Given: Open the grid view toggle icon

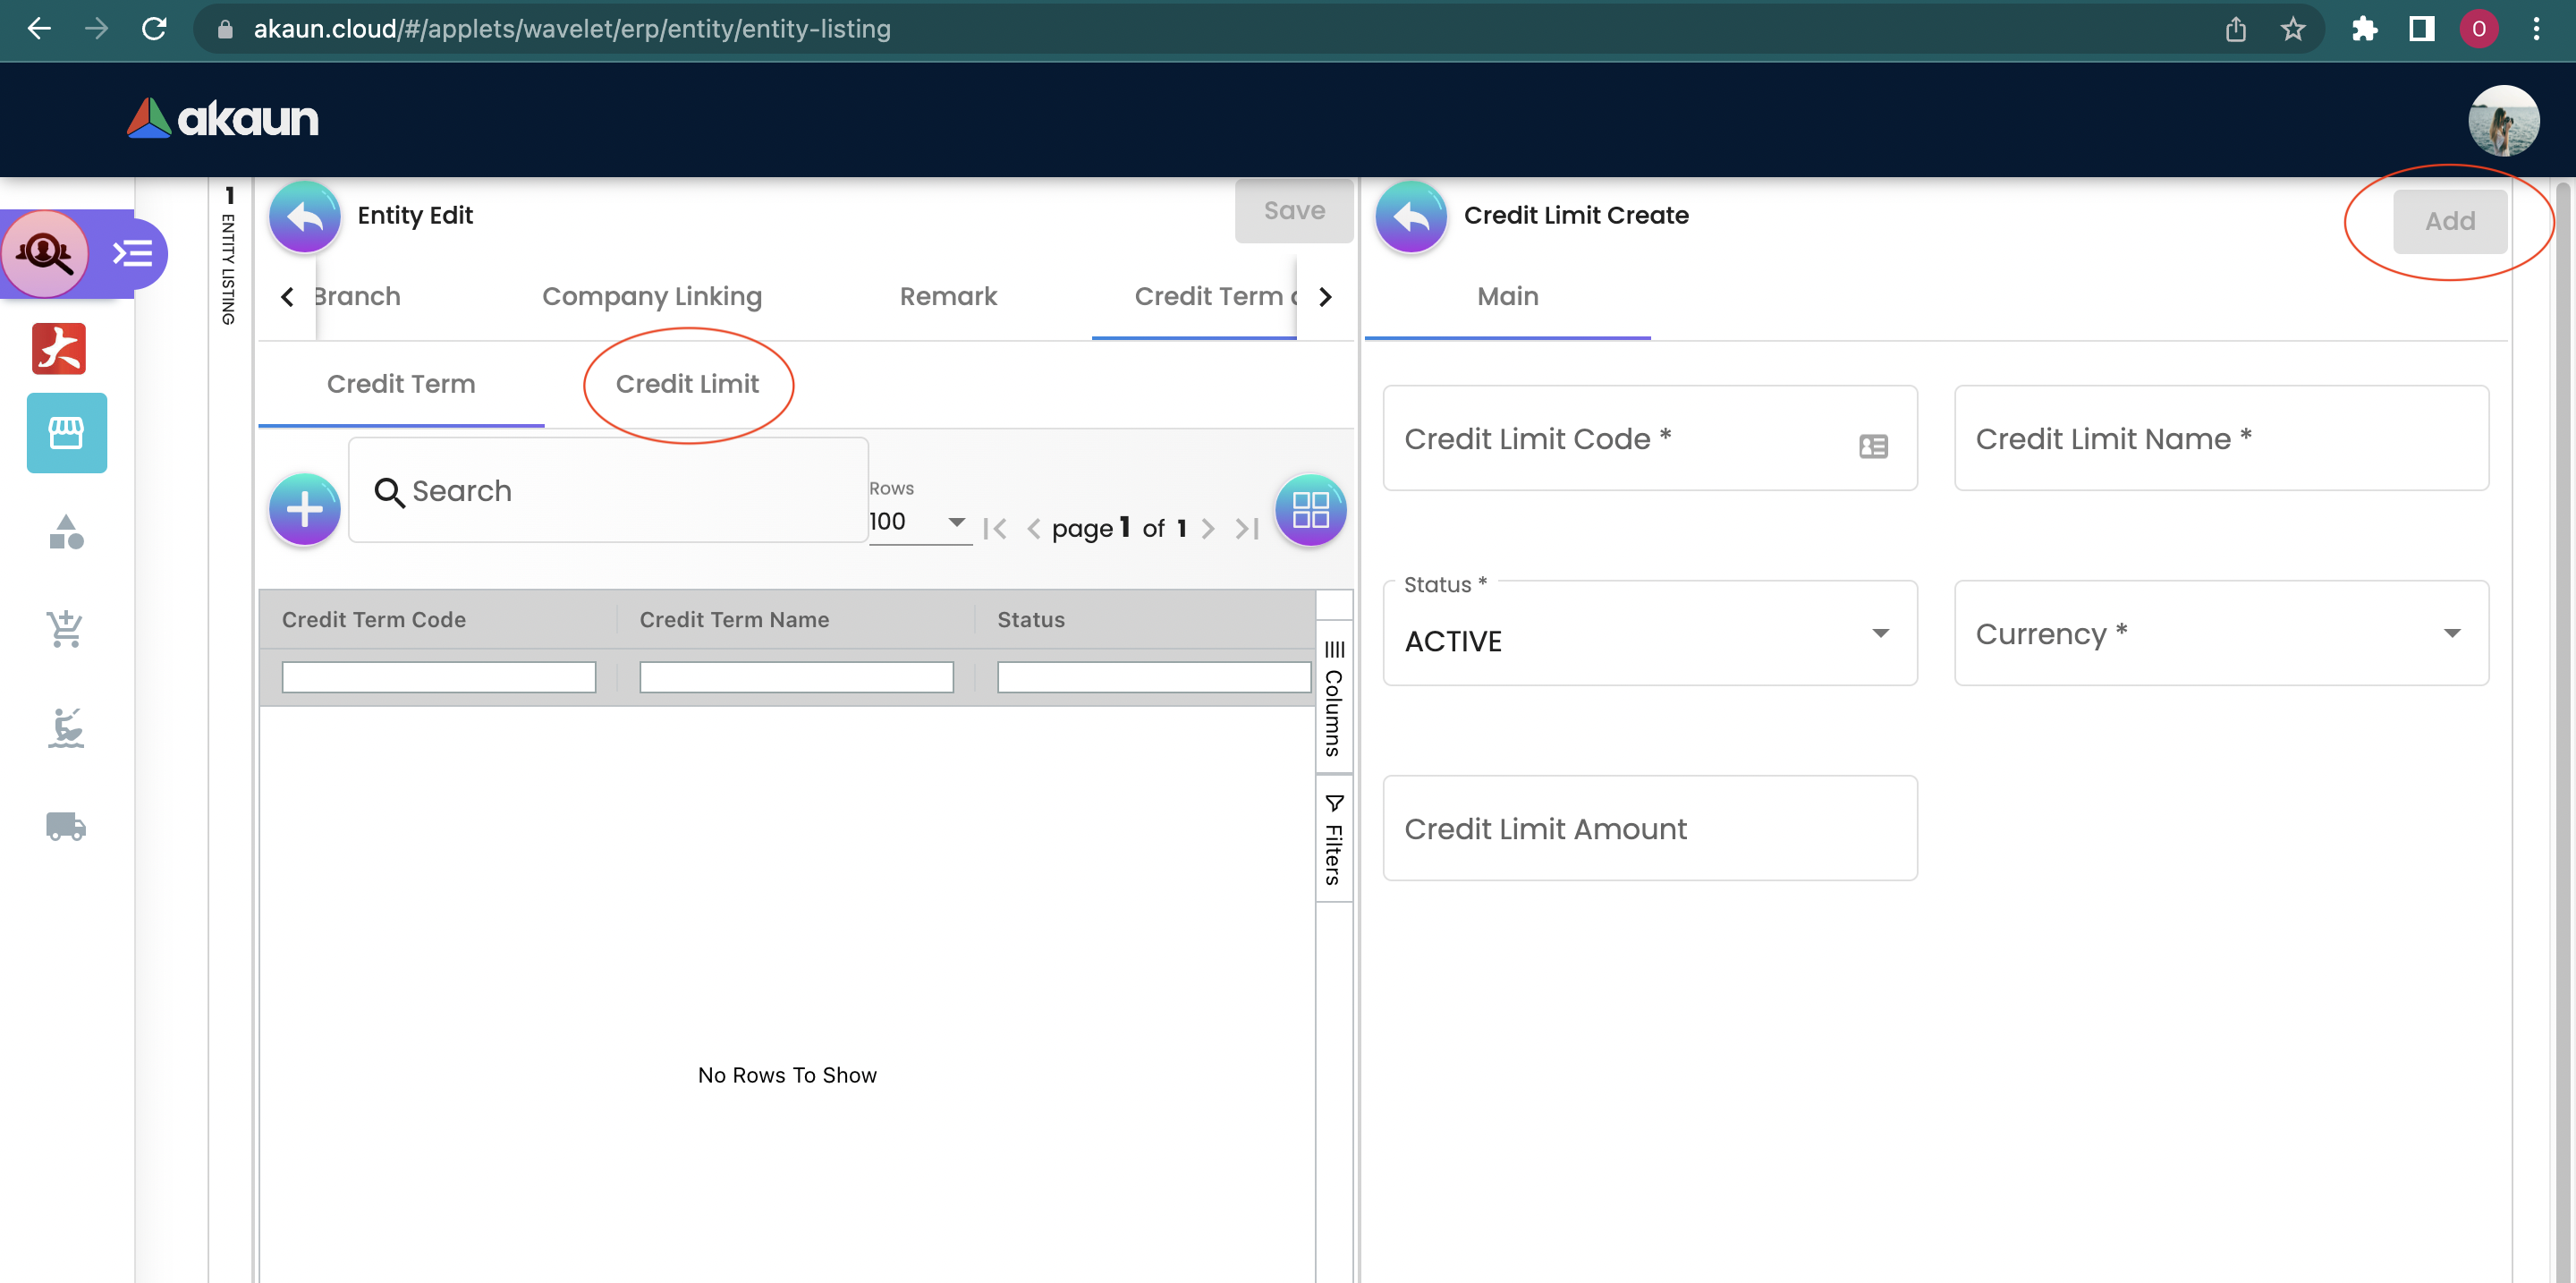Looking at the screenshot, I should [1310, 510].
